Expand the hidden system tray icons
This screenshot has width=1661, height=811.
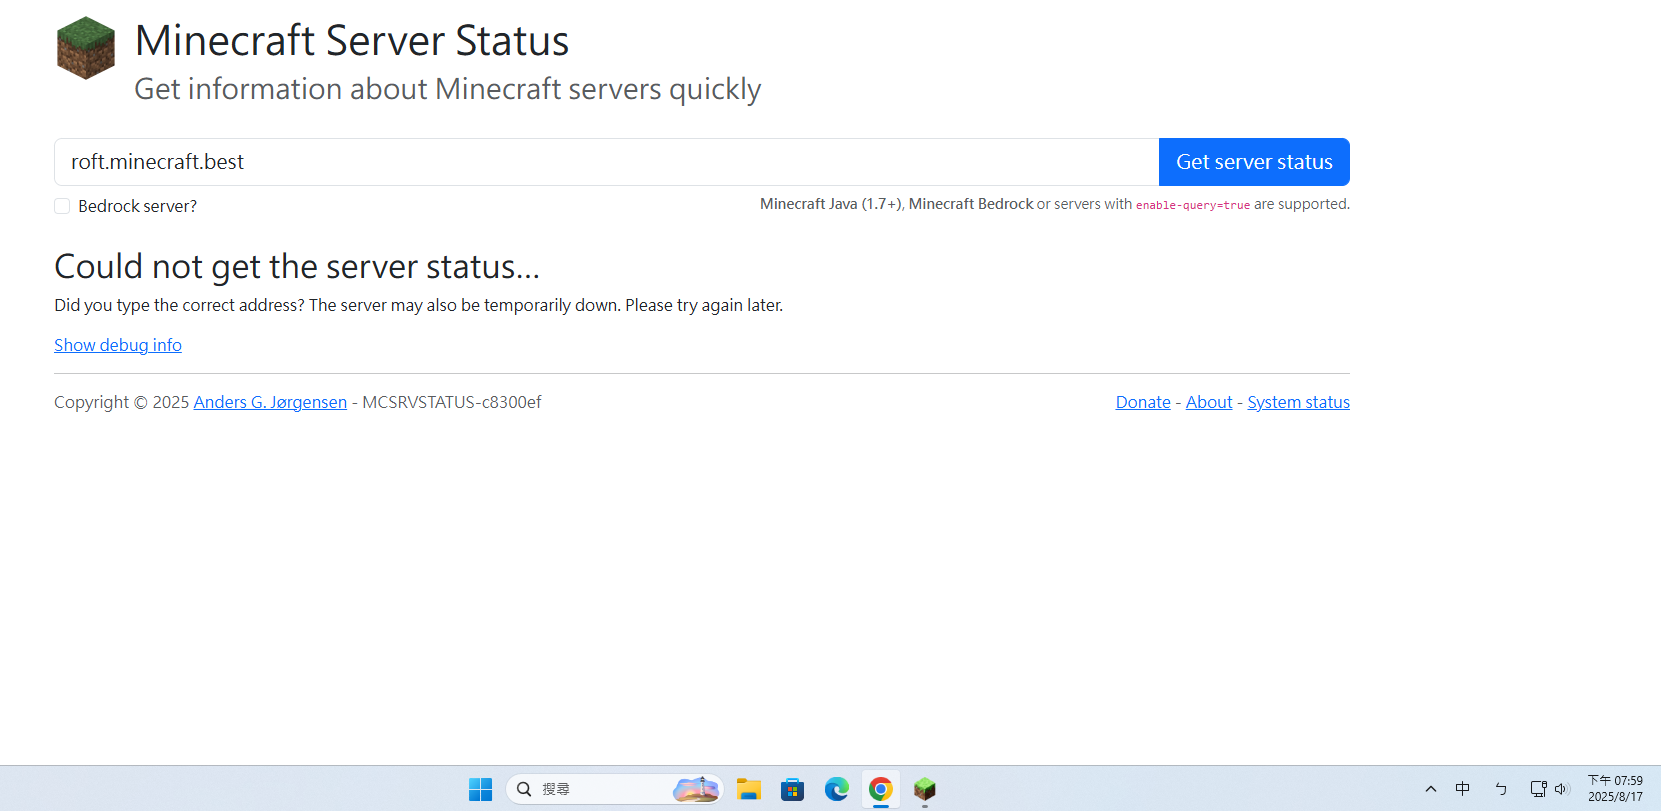1431,789
